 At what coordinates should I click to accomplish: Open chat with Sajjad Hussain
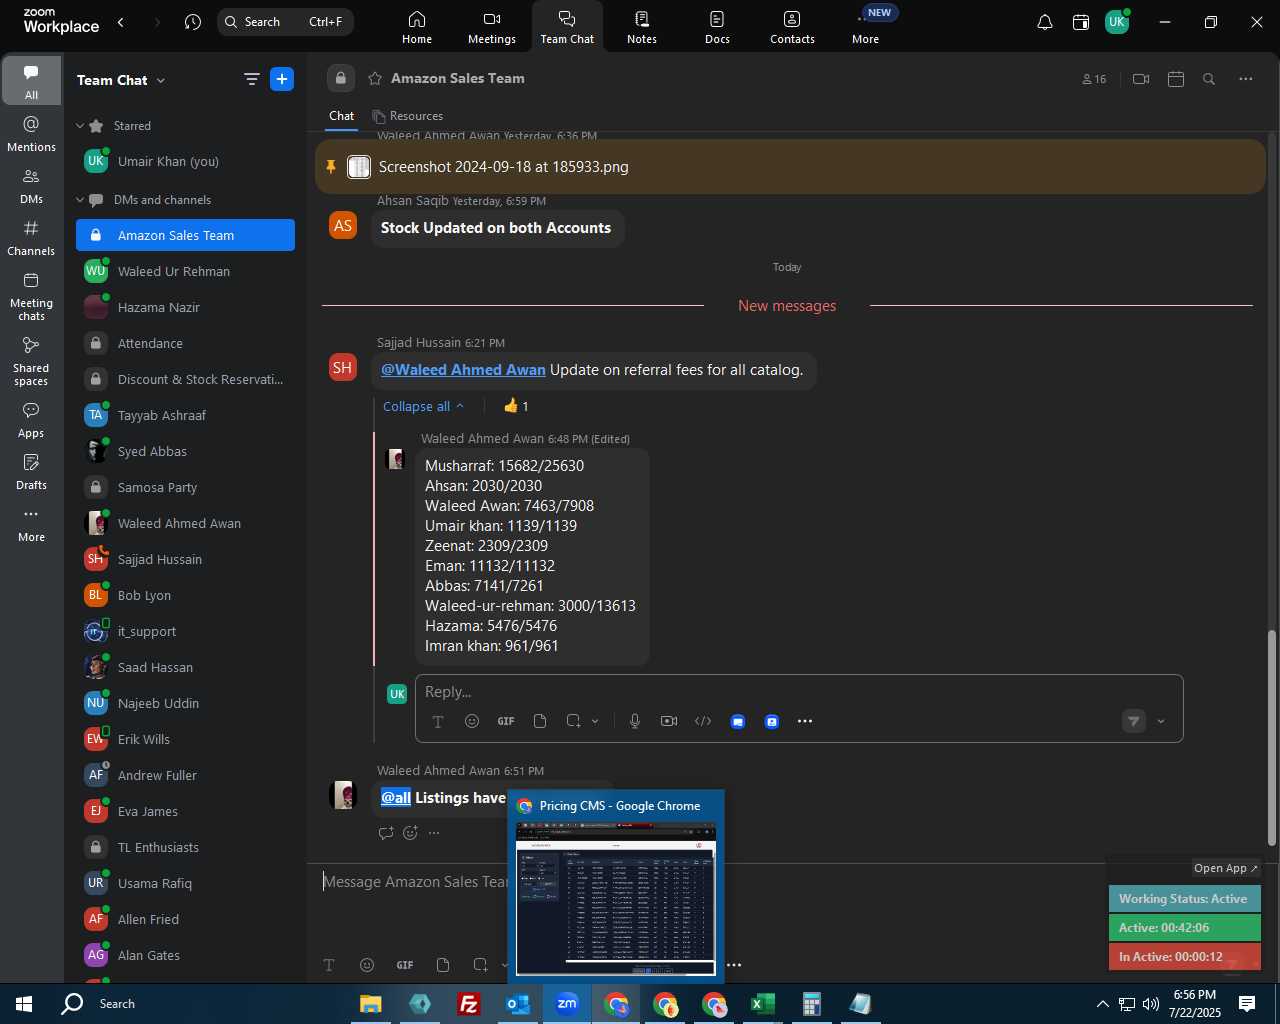pyautogui.click(x=185, y=559)
